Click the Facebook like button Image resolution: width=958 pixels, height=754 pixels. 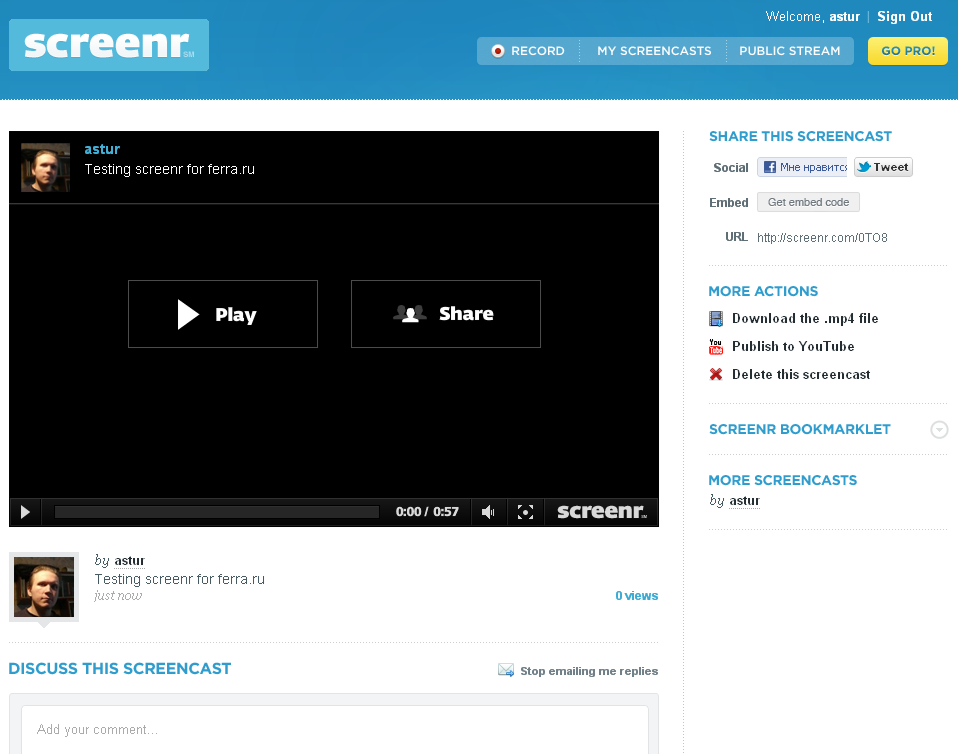point(802,168)
